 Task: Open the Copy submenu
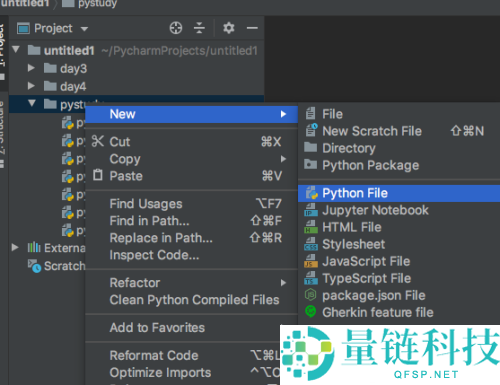(192, 159)
